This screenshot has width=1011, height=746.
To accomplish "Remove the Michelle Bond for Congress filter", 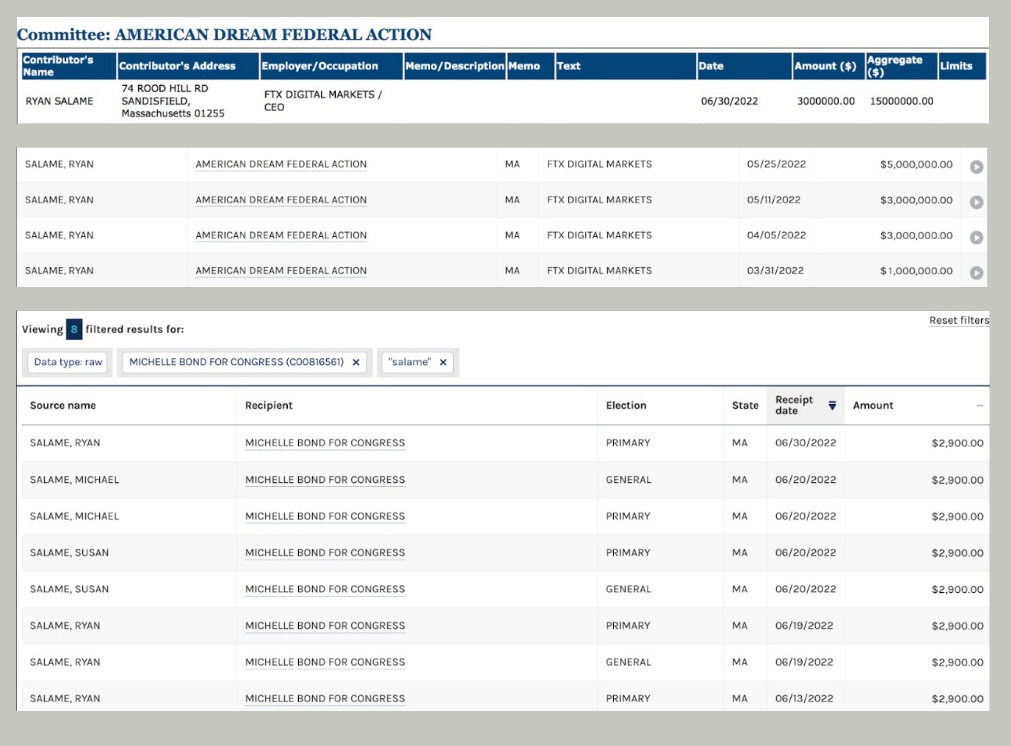I will point(356,362).
